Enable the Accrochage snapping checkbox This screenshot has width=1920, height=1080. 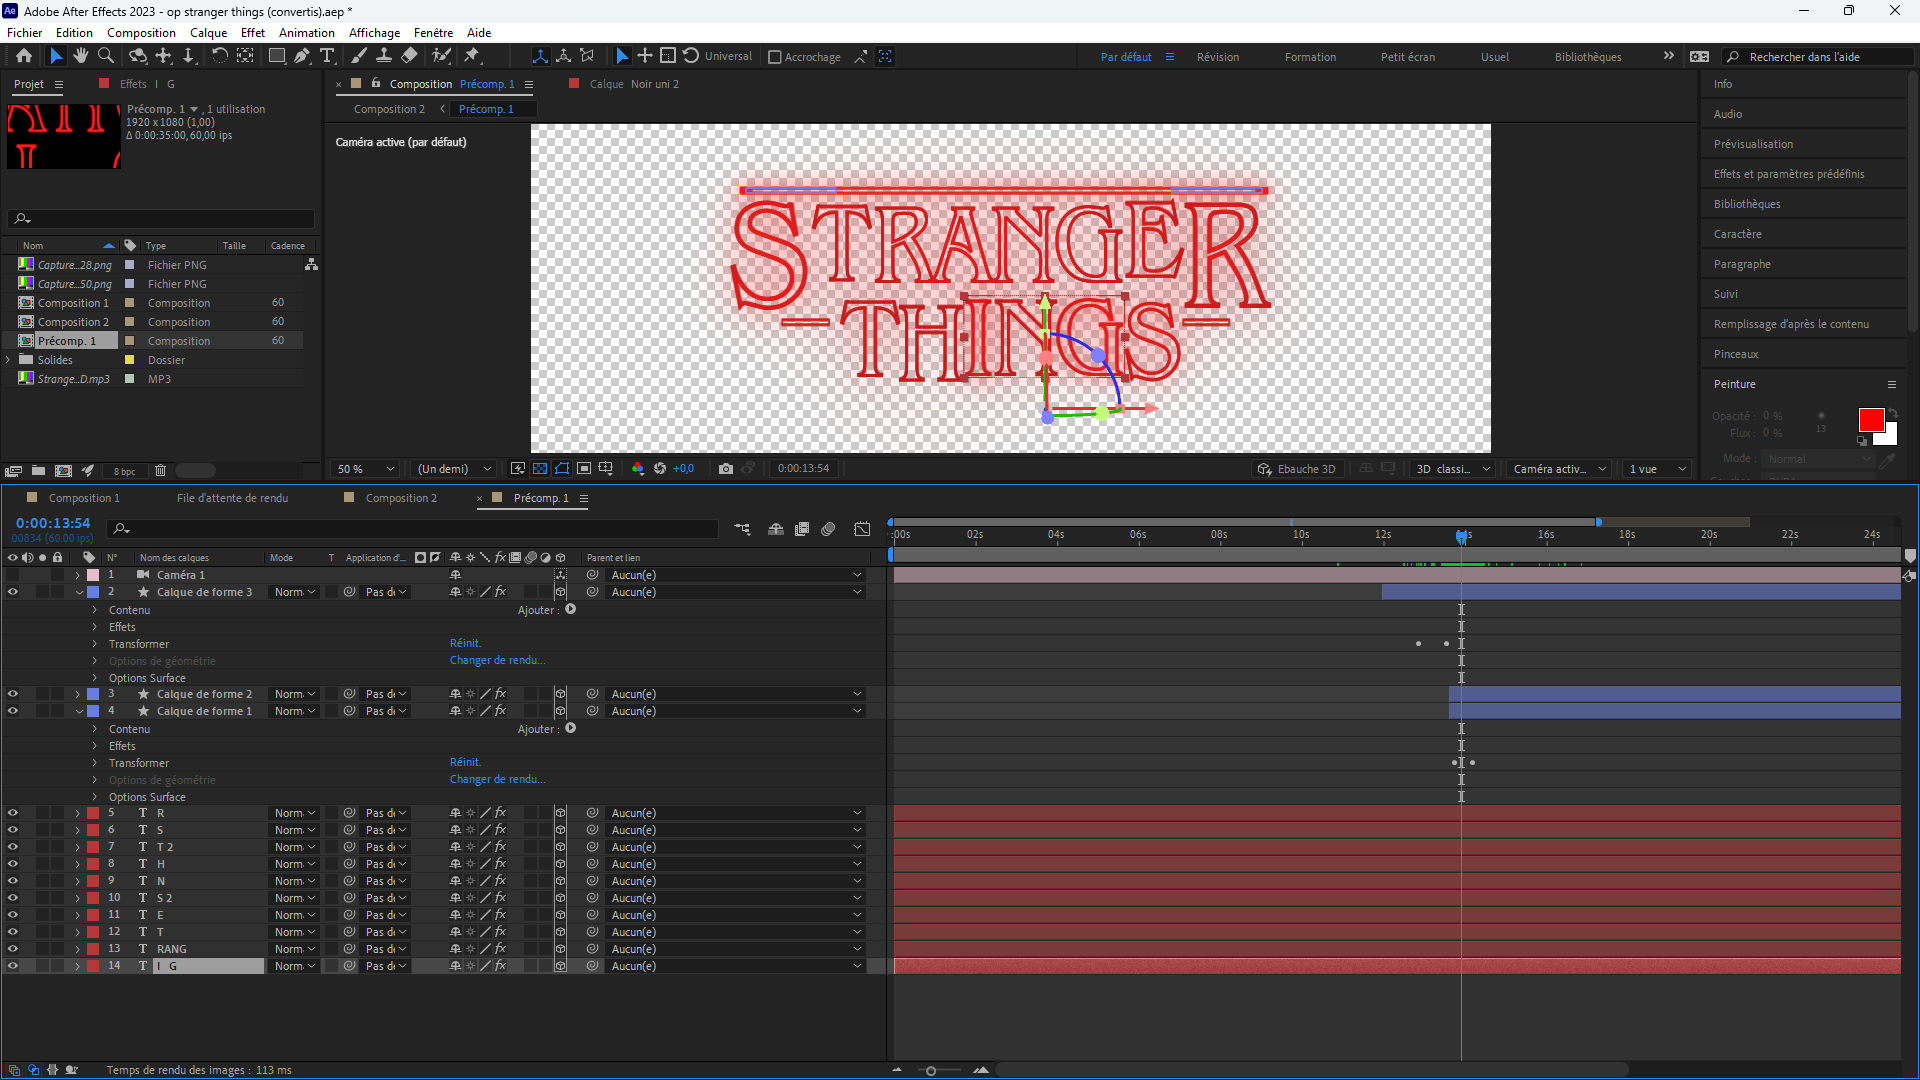(x=775, y=57)
